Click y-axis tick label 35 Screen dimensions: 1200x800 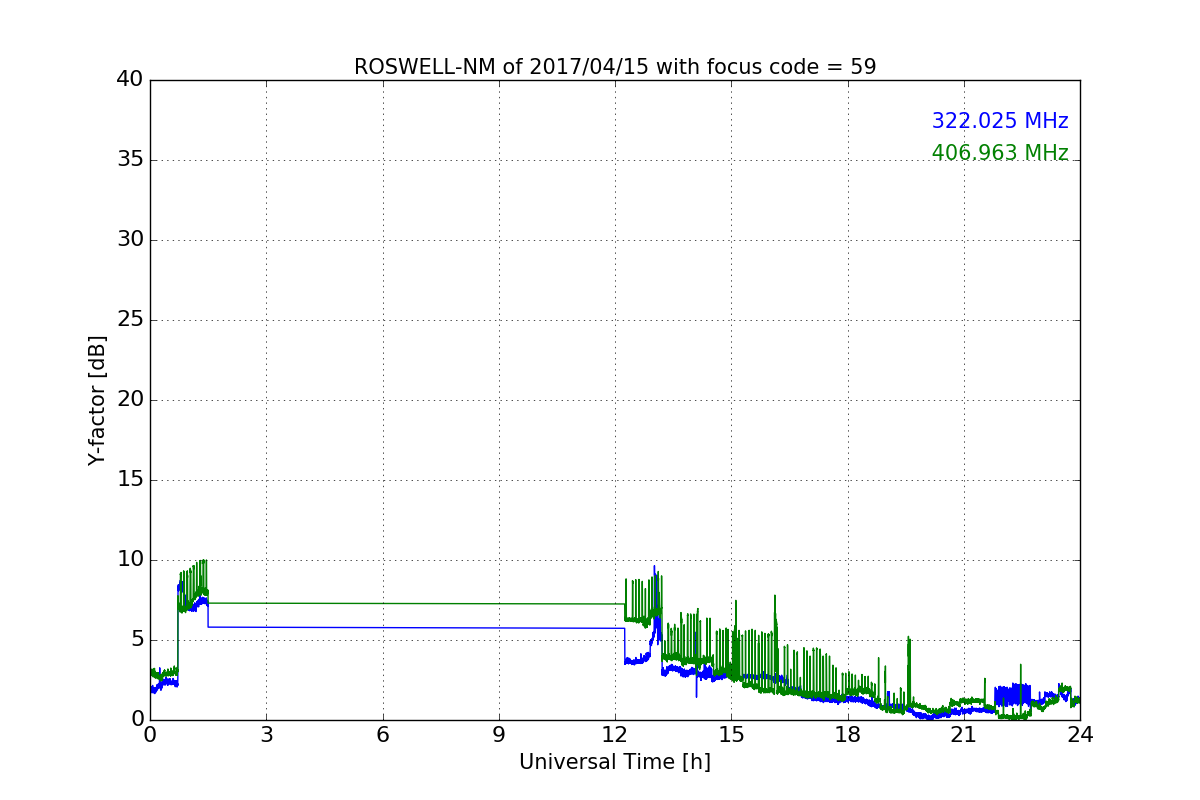130,160
